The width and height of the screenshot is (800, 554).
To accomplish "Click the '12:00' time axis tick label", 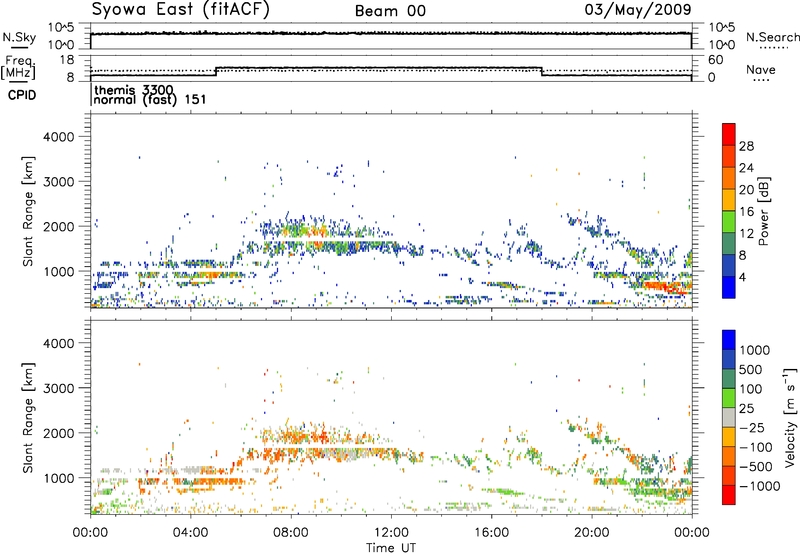I will pos(391,532).
